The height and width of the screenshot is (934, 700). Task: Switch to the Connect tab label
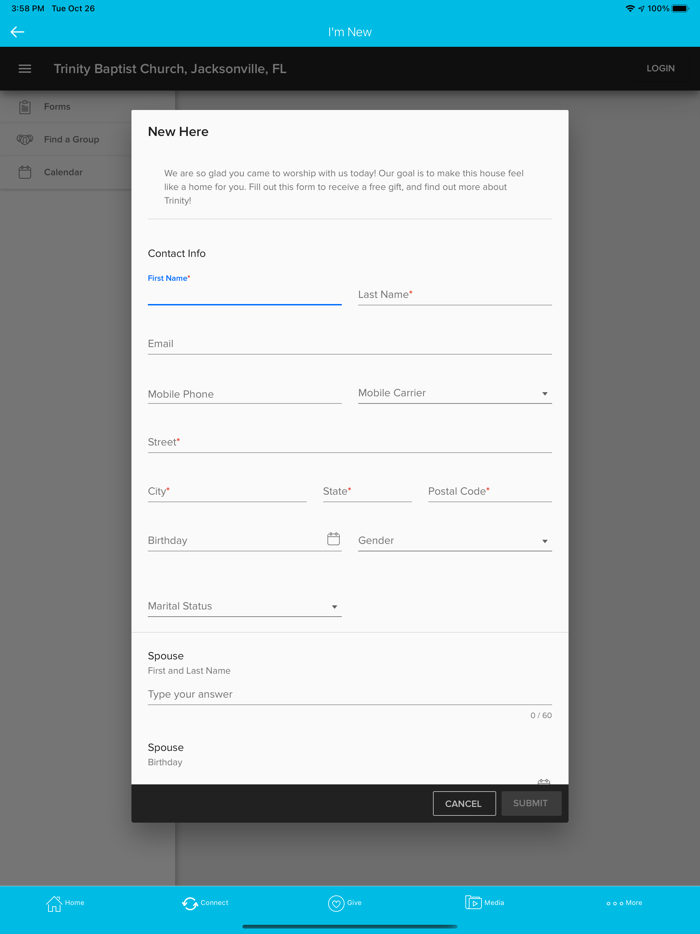pos(214,902)
